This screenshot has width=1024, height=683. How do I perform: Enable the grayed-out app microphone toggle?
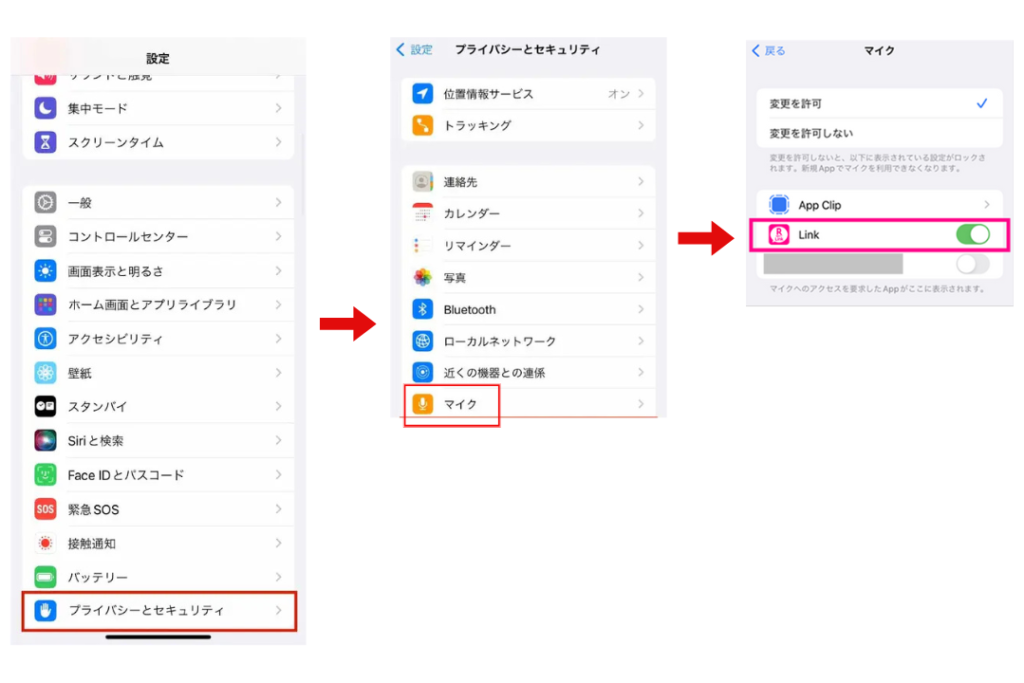975,263
